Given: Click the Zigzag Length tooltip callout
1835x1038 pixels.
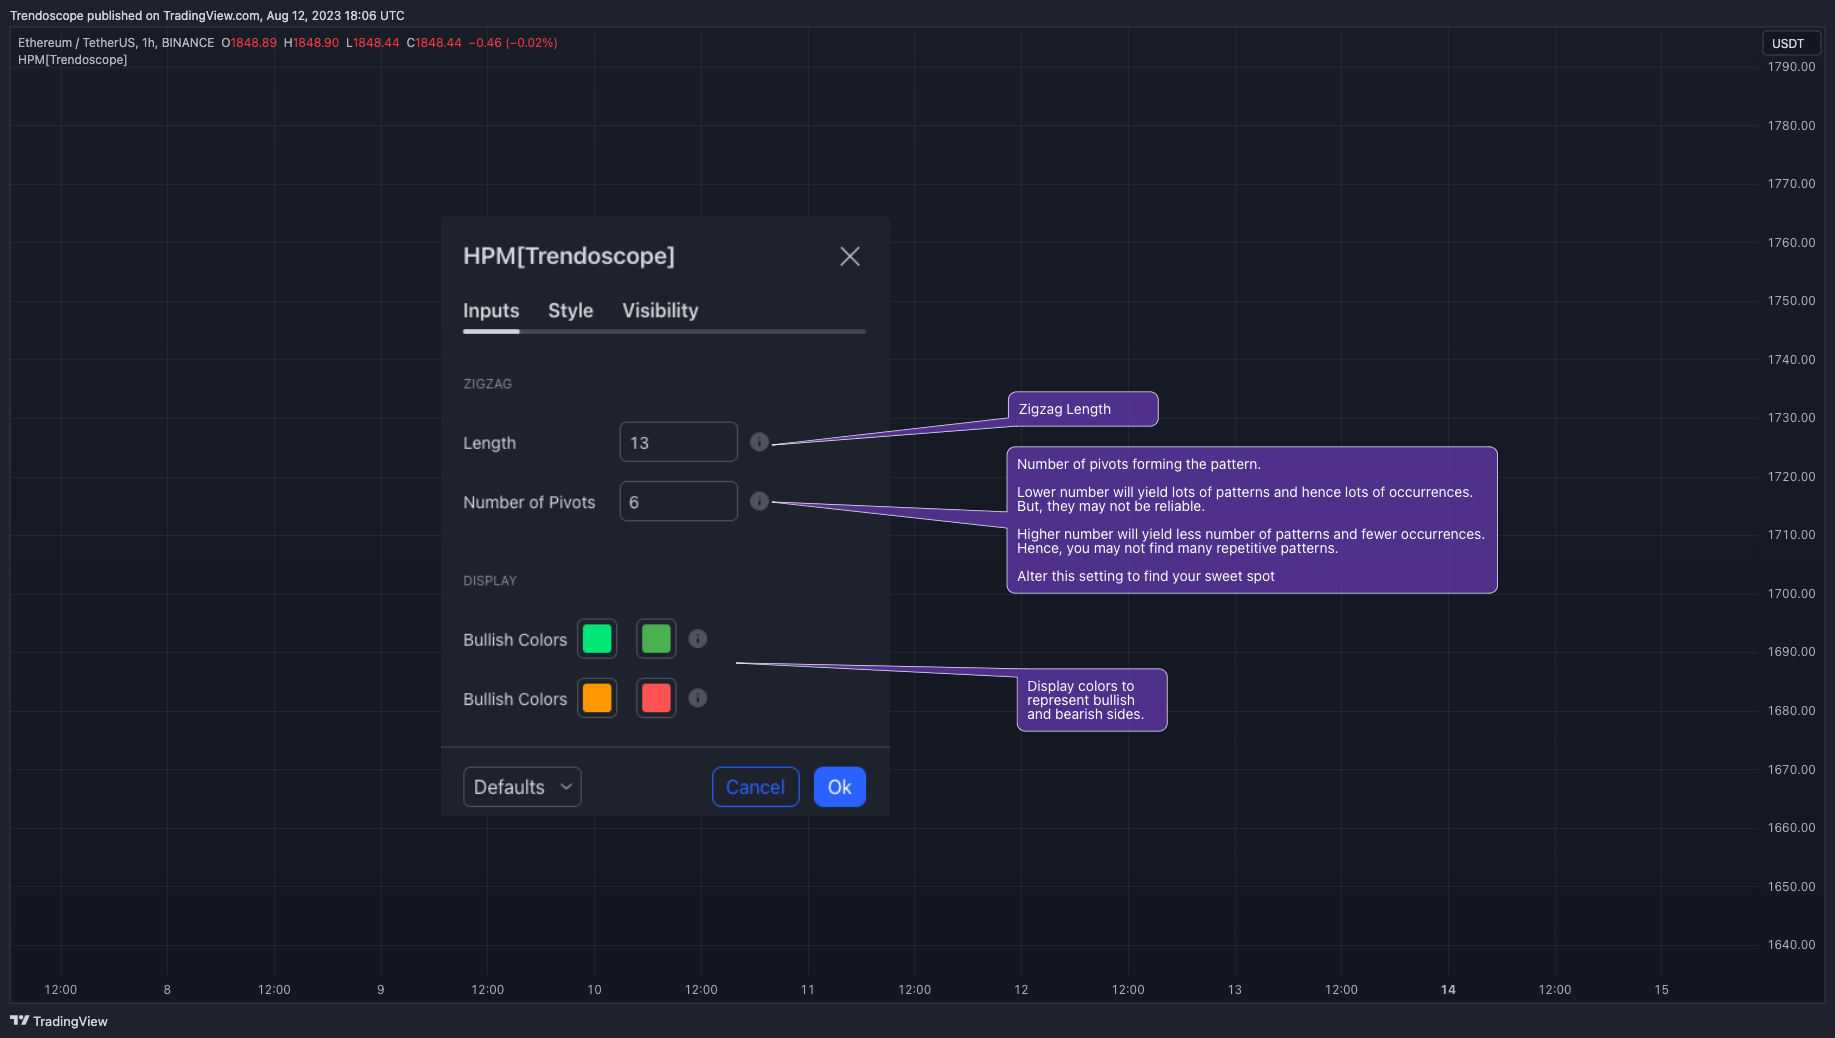Looking at the screenshot, I should pos(1083,409).
